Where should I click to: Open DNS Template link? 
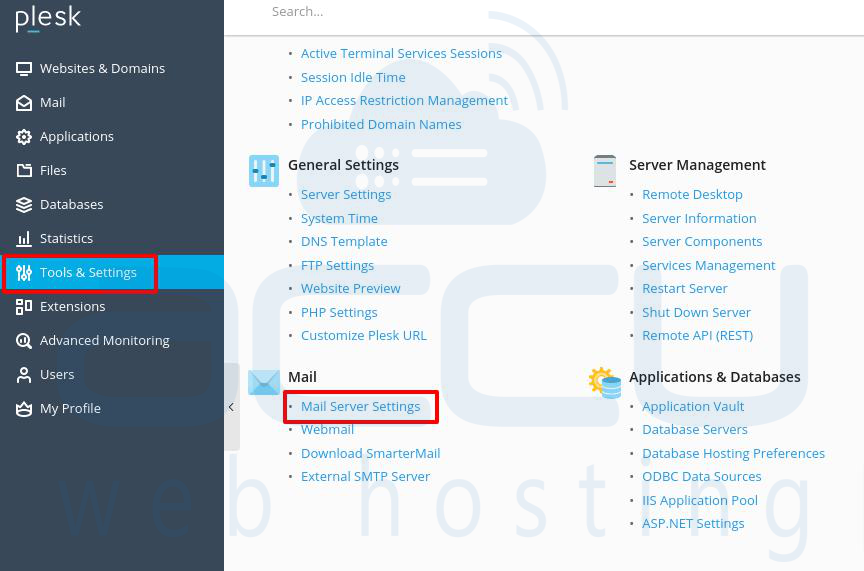coord(344,242)
